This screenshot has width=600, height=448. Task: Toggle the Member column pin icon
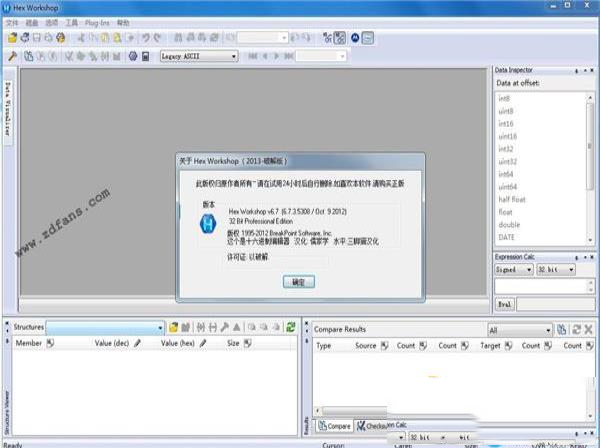pyautogui.click(x=49, y=343)
